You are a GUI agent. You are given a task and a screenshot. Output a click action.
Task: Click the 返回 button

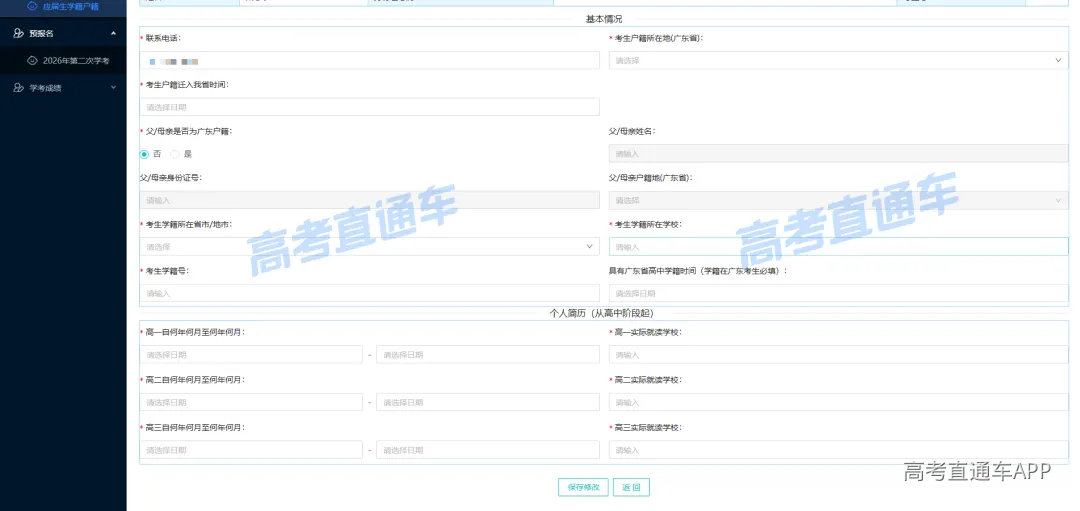[631, 487]
